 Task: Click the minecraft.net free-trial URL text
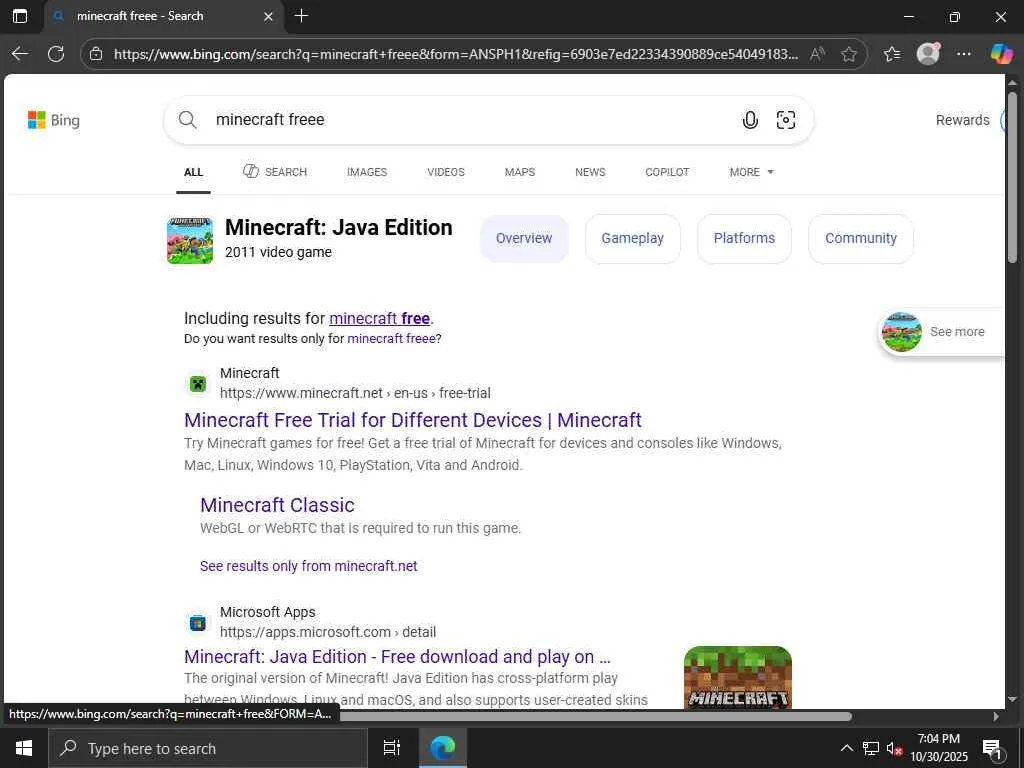click(x=355, y=393)
